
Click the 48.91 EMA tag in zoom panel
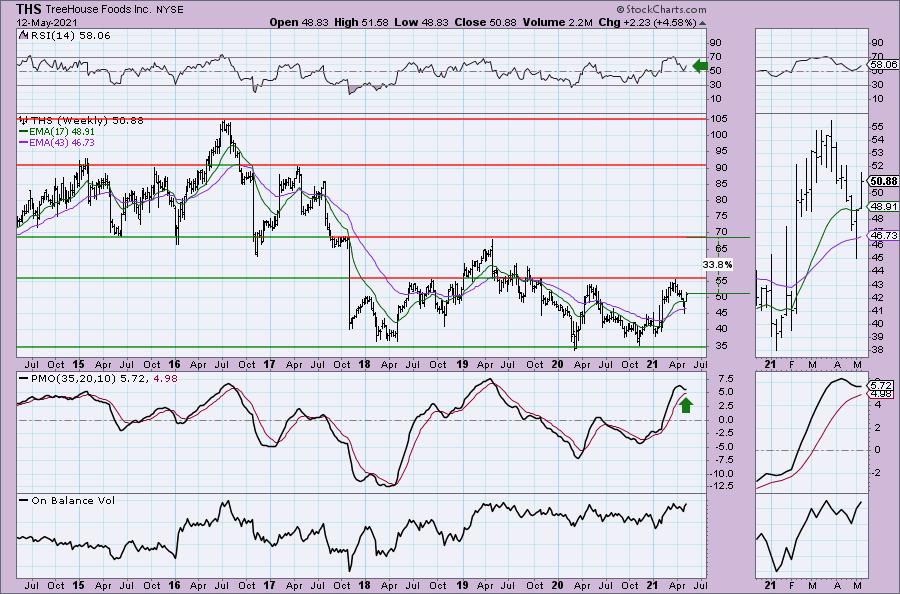[885, 207]
